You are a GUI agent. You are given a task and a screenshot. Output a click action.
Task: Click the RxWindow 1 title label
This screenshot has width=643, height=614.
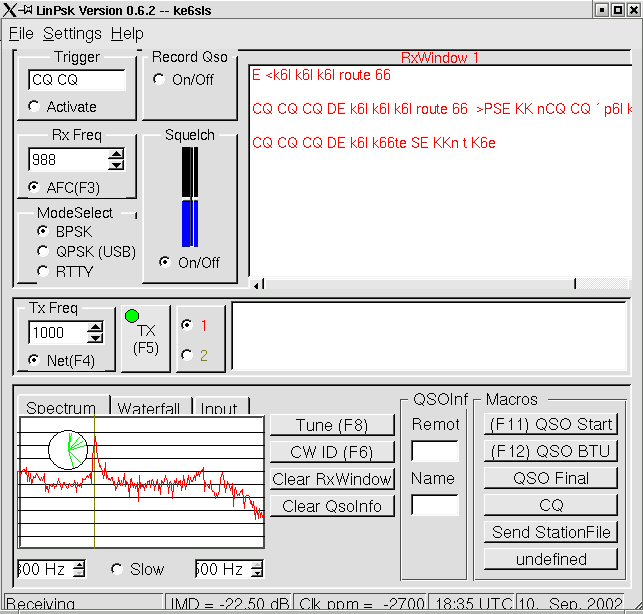coord(440,58)
